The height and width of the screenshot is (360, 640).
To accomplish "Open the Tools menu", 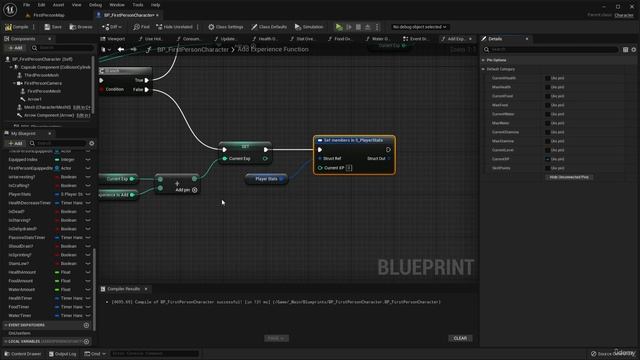I will coord(138,5).
